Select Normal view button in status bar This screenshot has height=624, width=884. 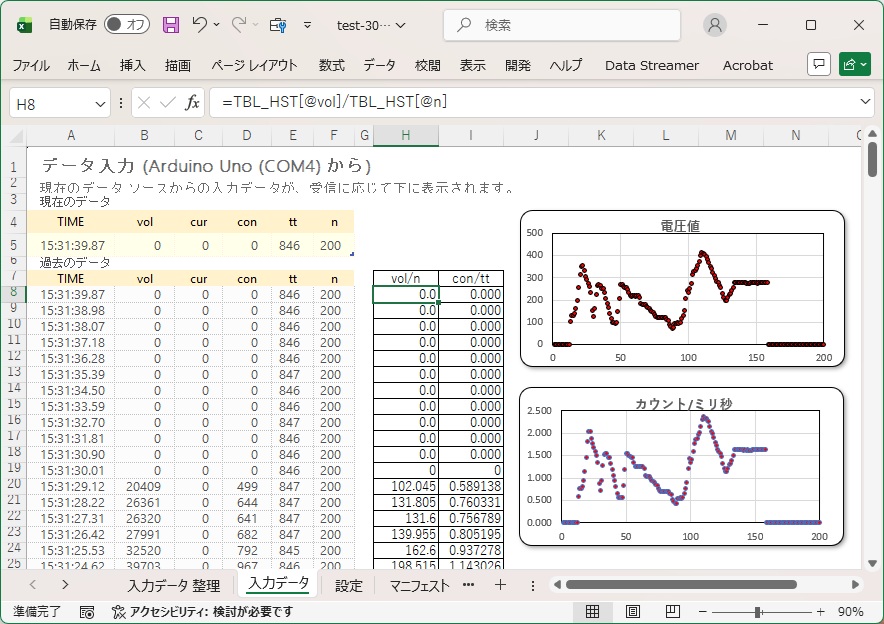click(593, 611)
